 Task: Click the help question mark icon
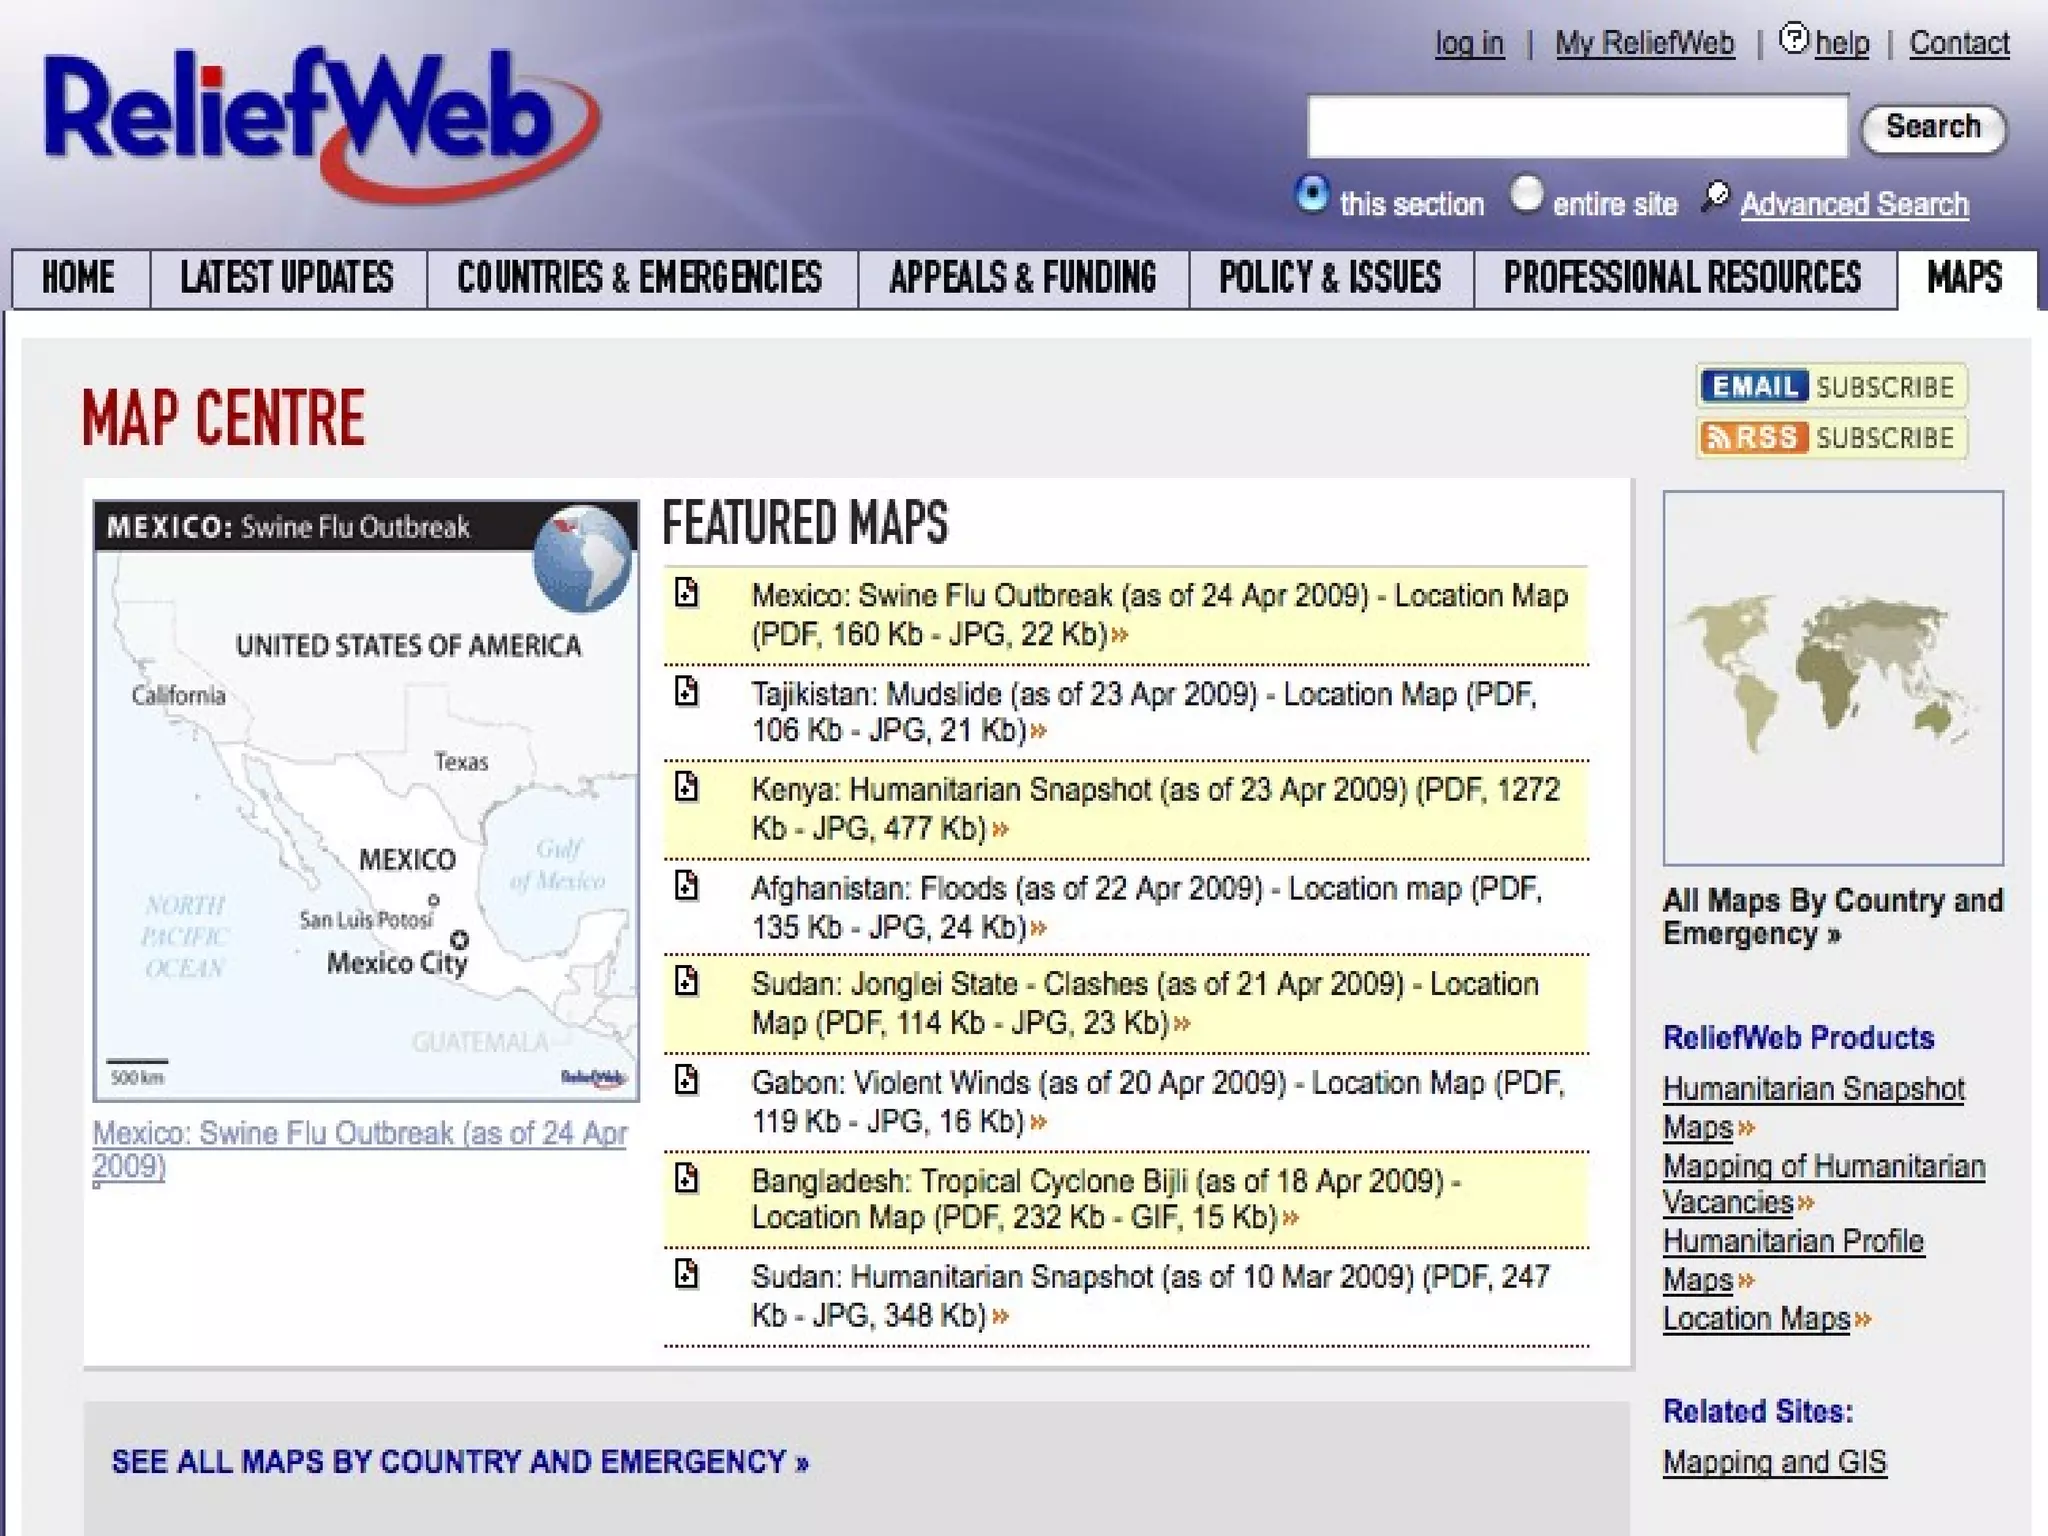click(x=1794, y=39)
